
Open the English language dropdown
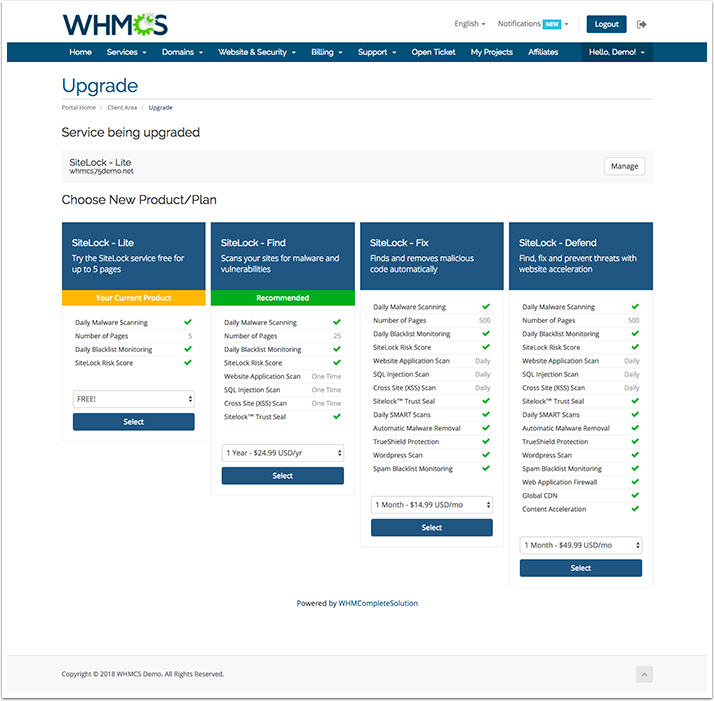pos(469,24)
